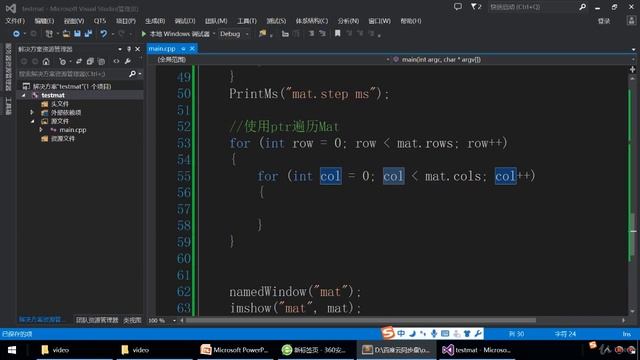Click the sign-in link at top right

tap(604, 21)
